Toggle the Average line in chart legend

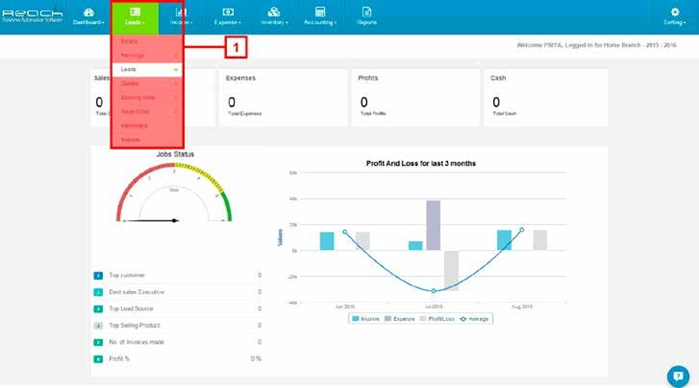point(474,319)
